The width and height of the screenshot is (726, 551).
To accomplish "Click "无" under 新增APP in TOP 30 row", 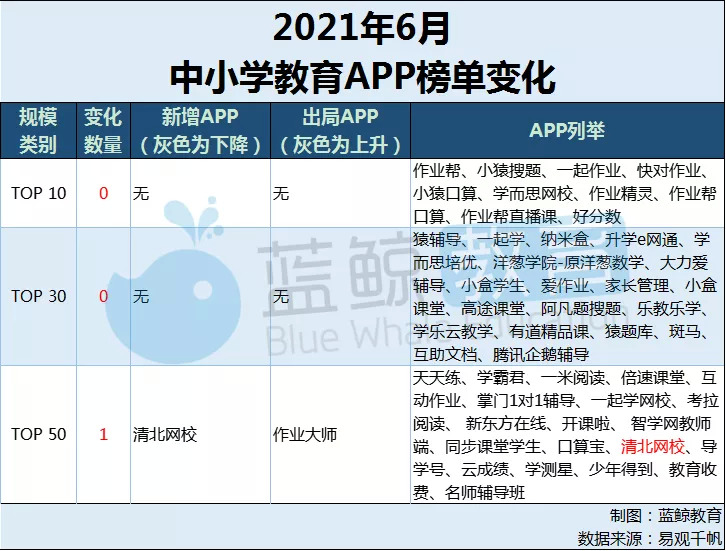I will click(141, 296).
